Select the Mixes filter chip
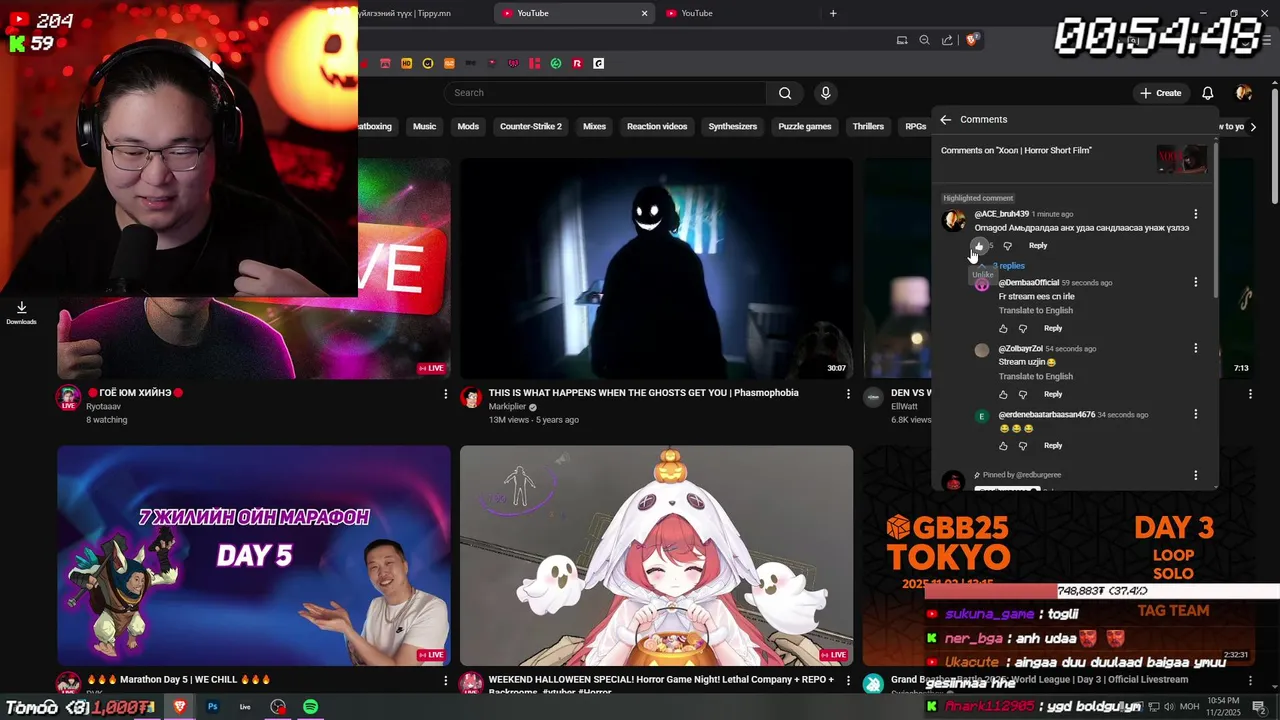Screen dimensions: 1280x720 pos(594,127)
